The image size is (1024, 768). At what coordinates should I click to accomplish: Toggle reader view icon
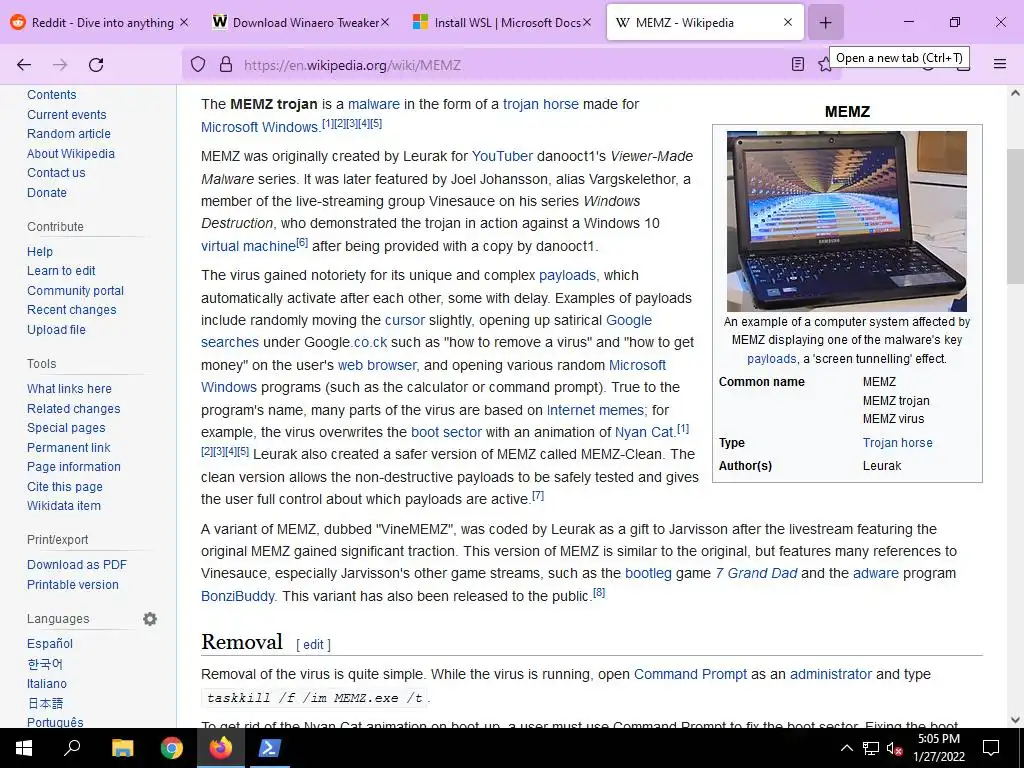tap(797, 65)
